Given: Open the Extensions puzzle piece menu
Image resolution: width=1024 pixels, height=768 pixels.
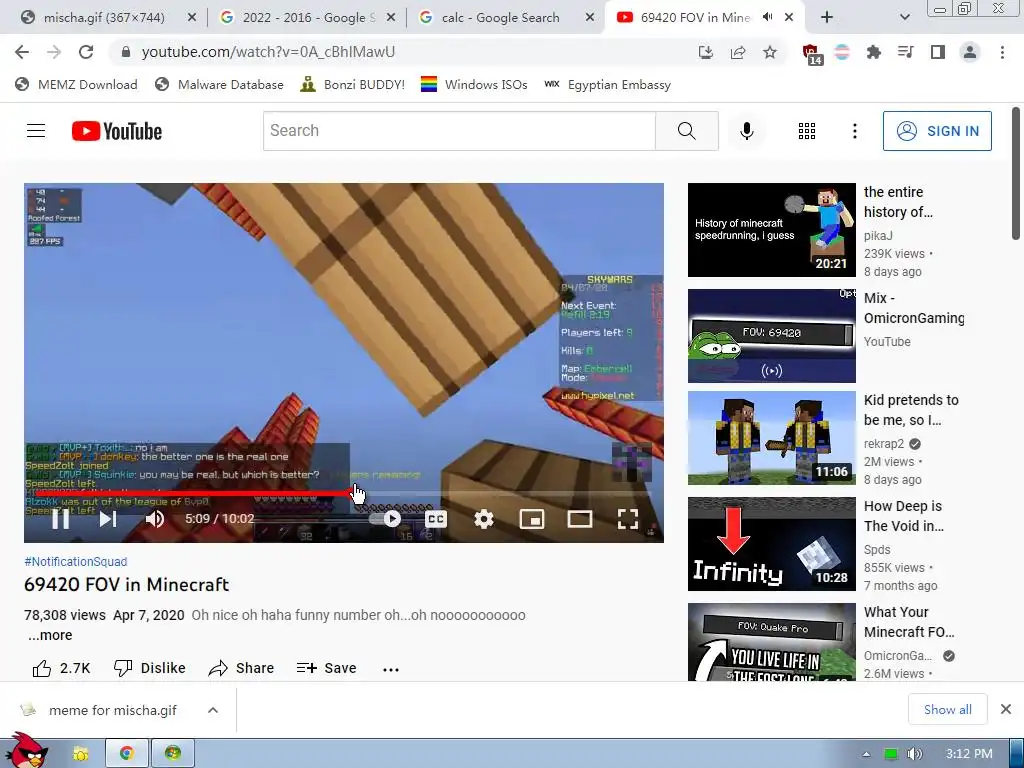Looking at the screenshot, I should pos(874,52).
